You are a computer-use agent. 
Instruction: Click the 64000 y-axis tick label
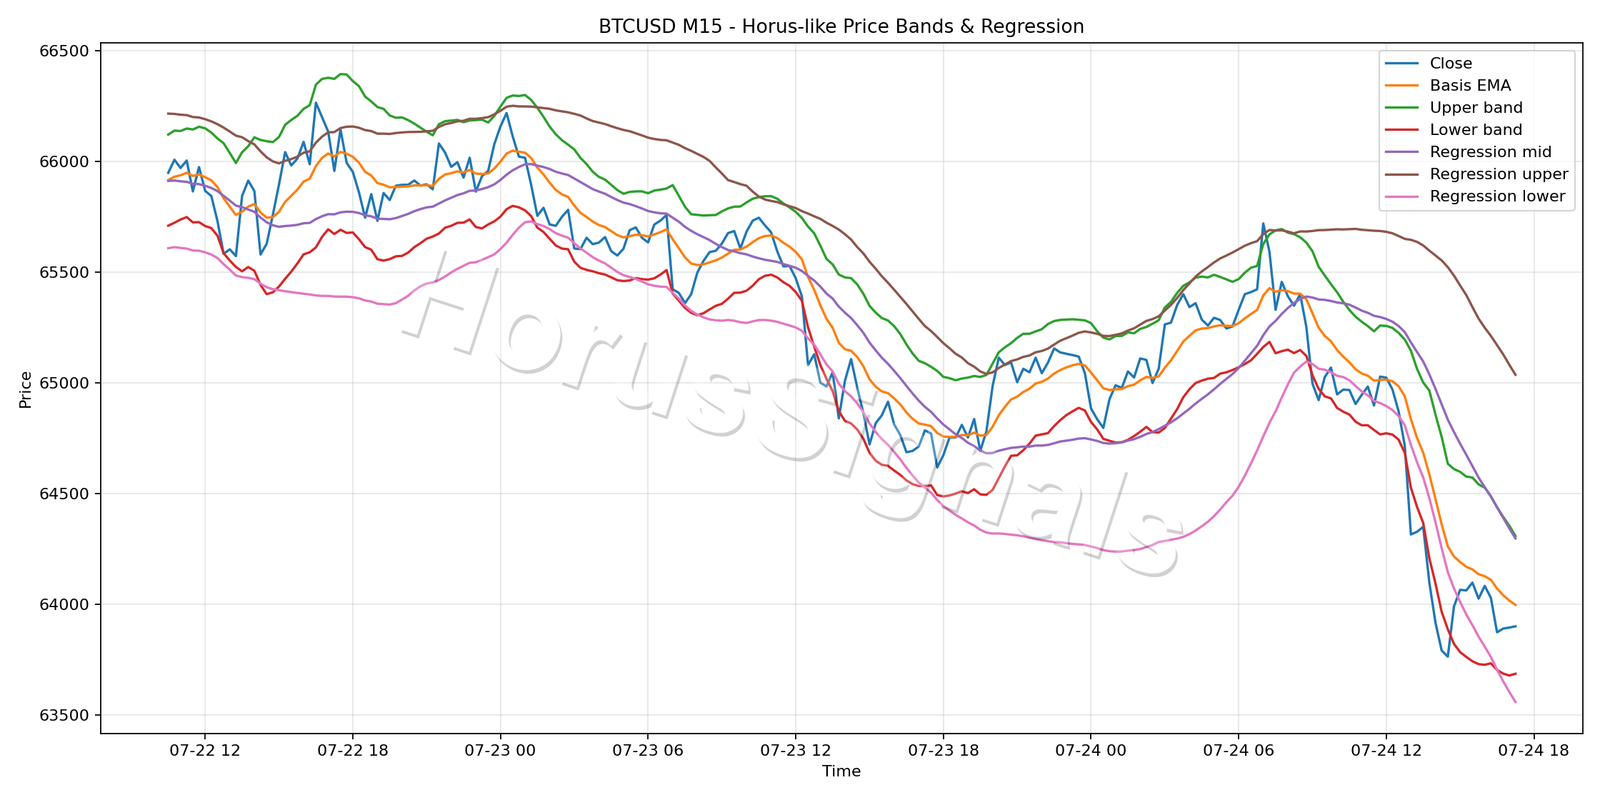(x=65, y=605)
